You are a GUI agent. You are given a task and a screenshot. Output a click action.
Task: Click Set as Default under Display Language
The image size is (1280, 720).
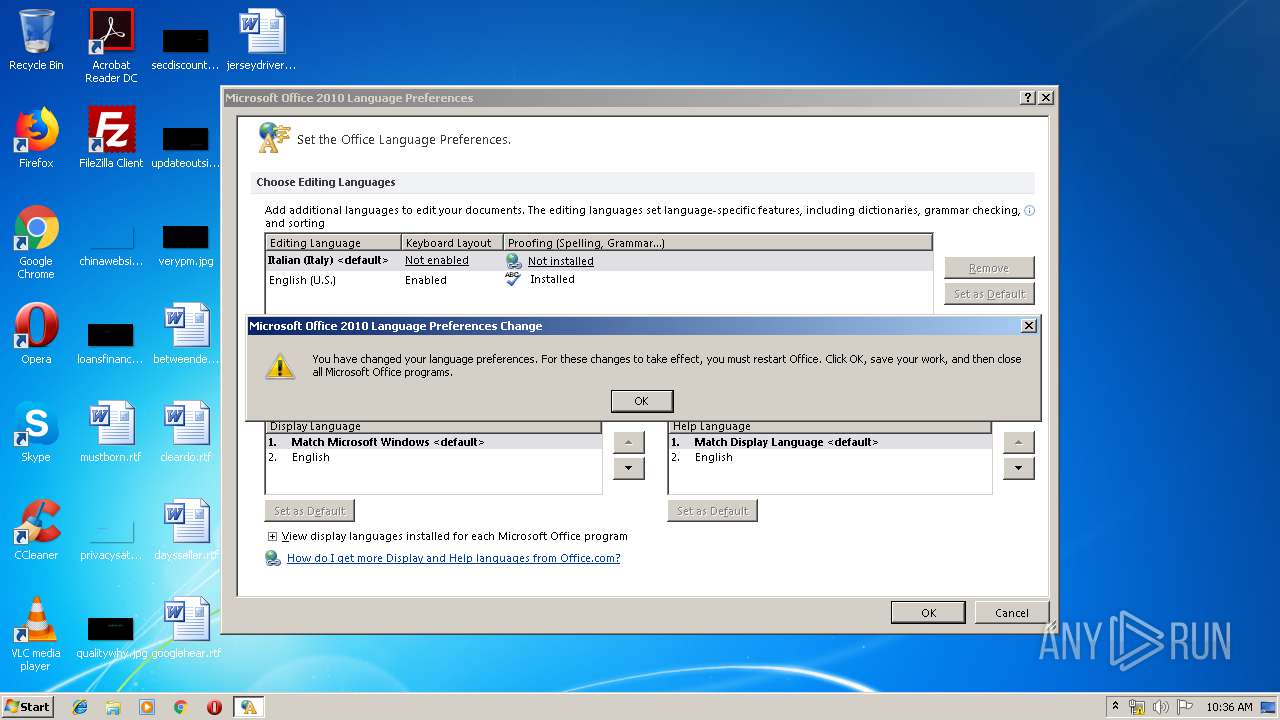click(x=310, y=511)
